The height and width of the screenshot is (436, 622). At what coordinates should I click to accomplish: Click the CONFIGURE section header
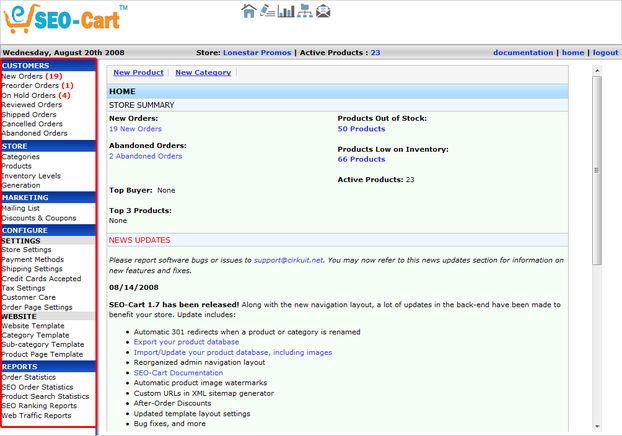click(48, 230)
